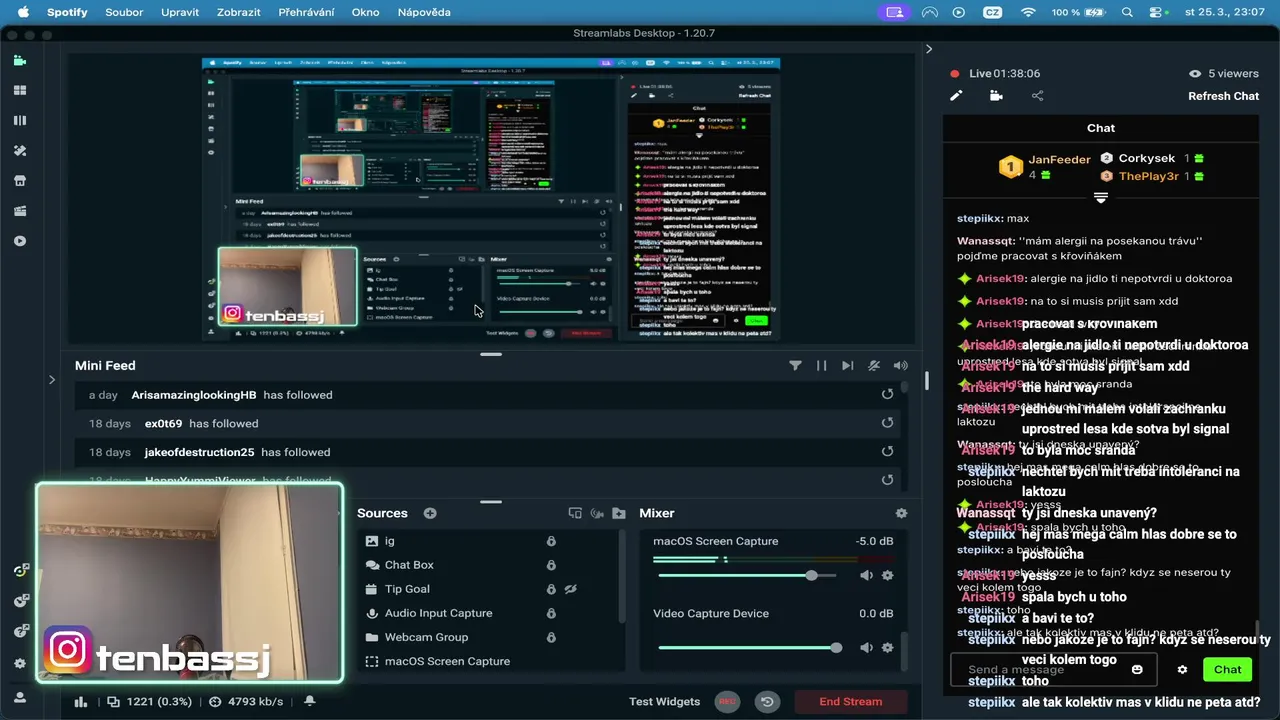Screen dimensions: 1280x720
Task: Click the first icon in Sources header
Action: coord(575,513)
